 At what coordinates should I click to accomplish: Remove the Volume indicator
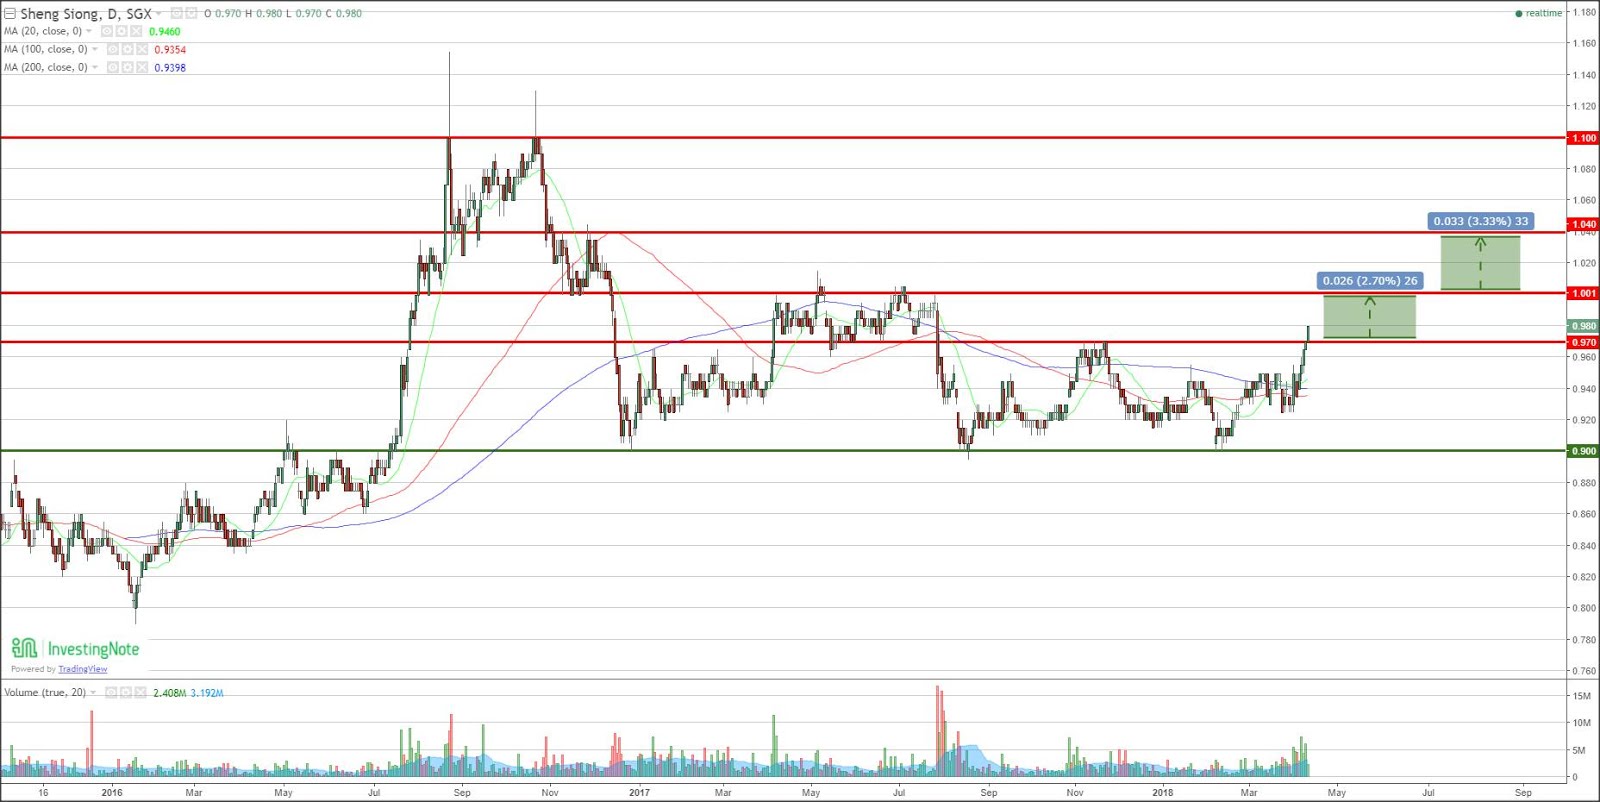coord(141,692)
